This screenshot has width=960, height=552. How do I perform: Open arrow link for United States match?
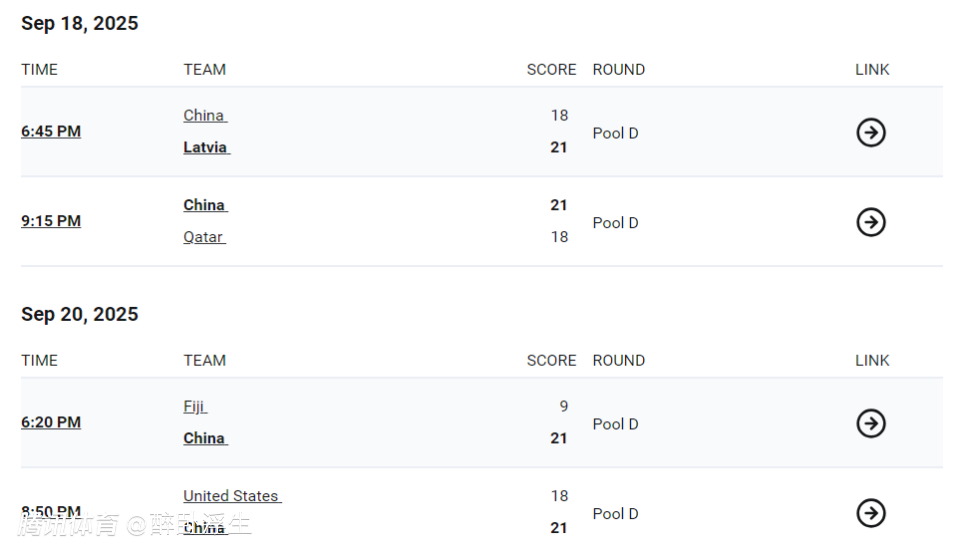click(x=871, y=513)
